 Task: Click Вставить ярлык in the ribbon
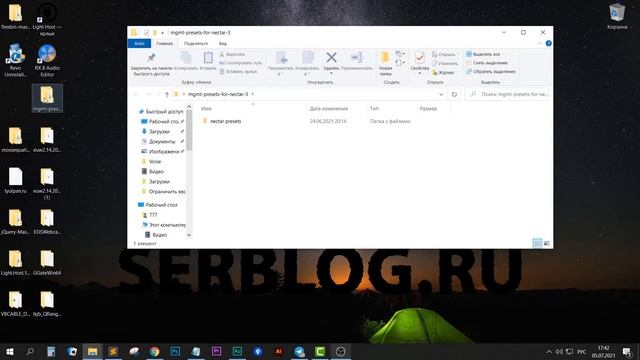coord(238,71)
